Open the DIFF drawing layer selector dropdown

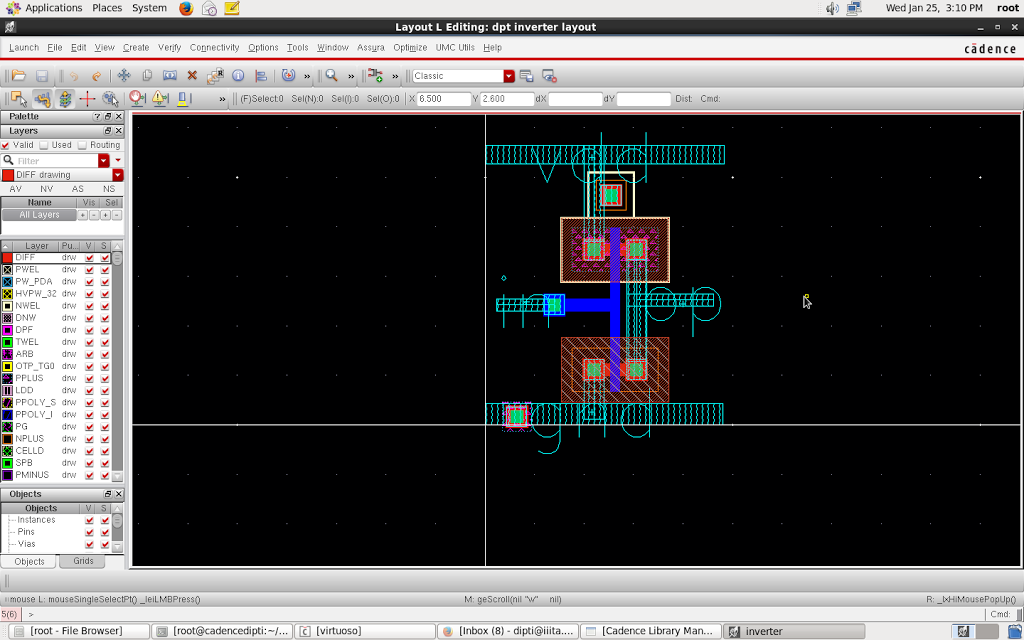click(117, 174)
